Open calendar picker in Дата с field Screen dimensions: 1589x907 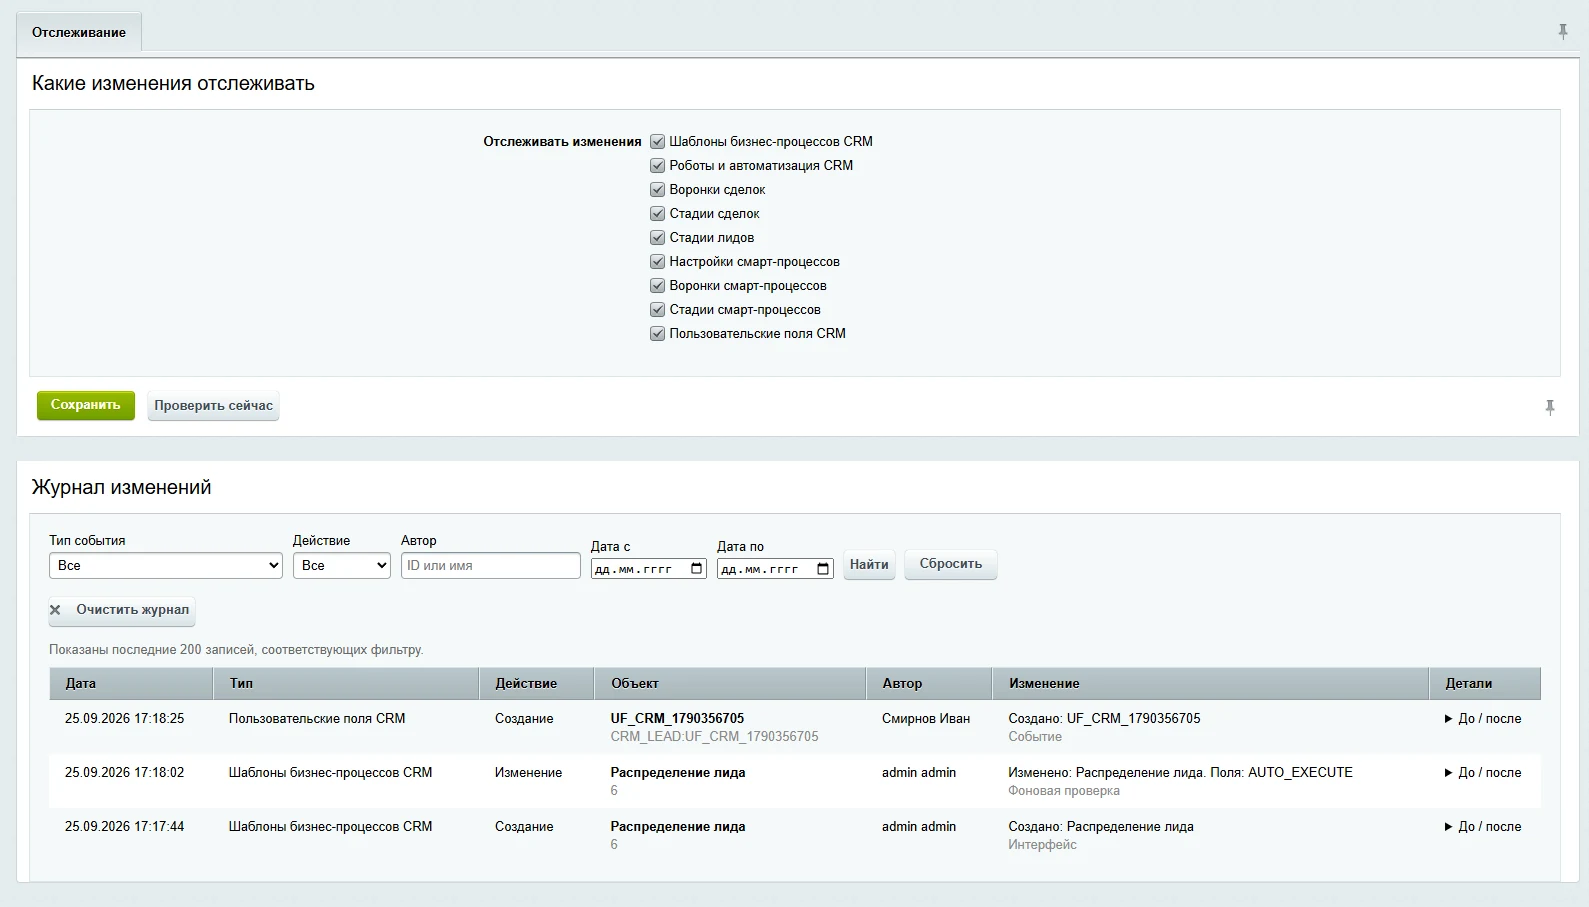click(697, 569)
